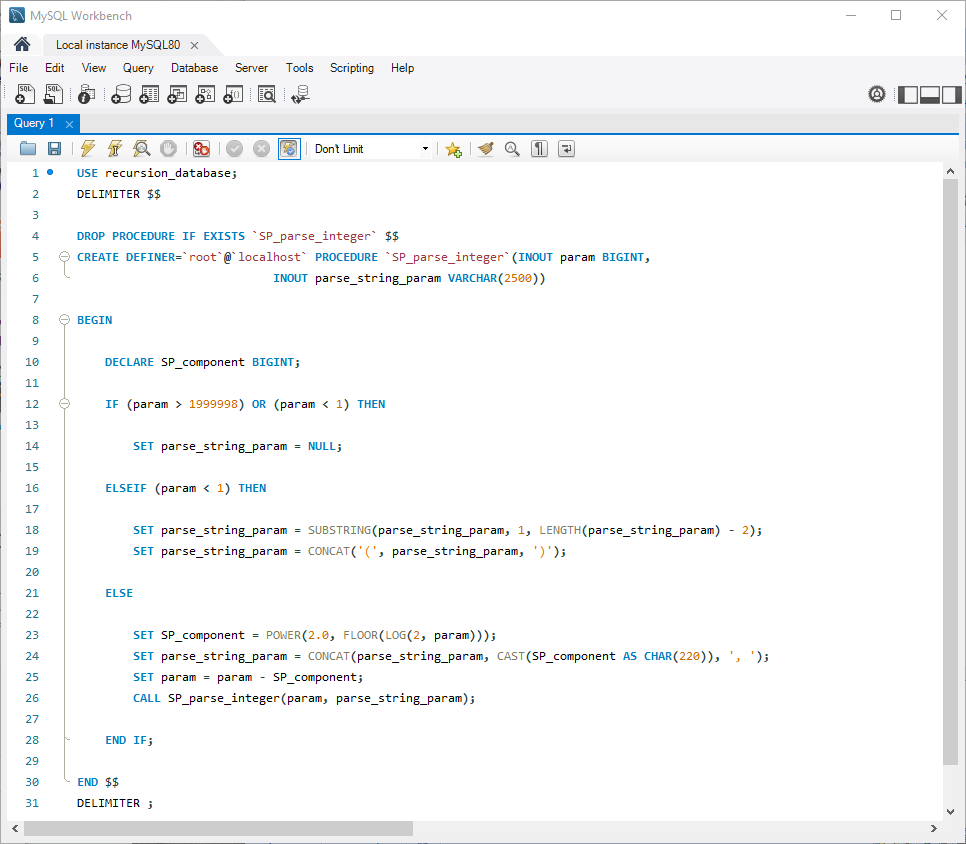Execute the SQL script with the lightning bolt
The height and width of the screenshot is (844, 966).
88,149
